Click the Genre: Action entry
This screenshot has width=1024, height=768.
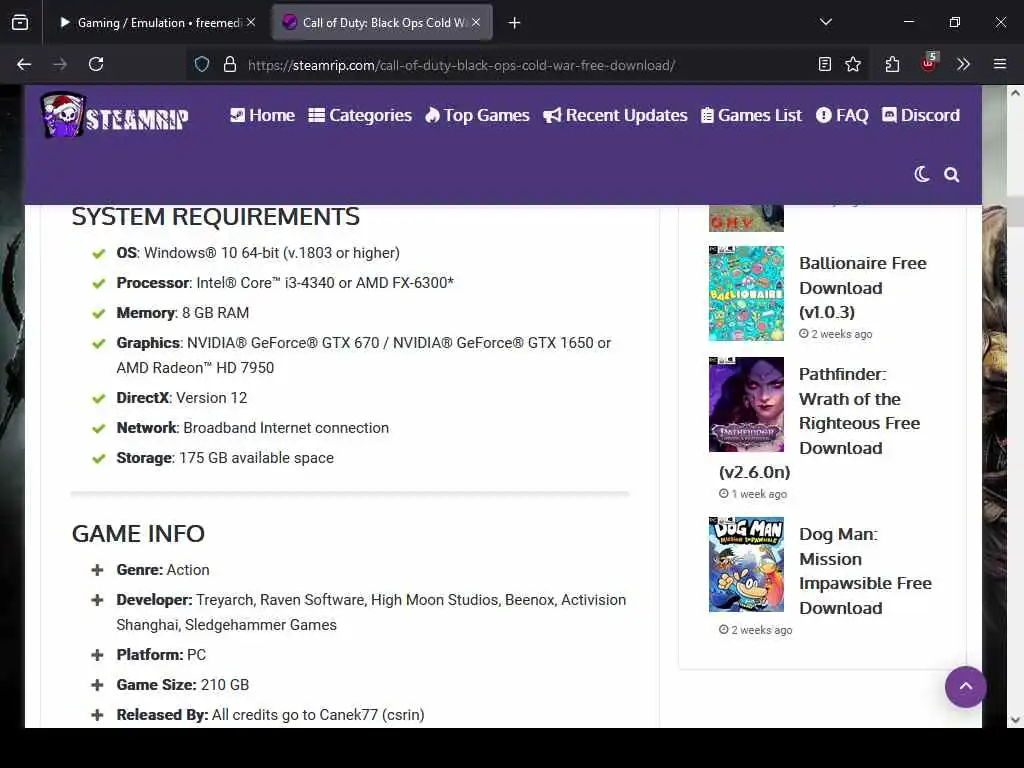[163, 569]
